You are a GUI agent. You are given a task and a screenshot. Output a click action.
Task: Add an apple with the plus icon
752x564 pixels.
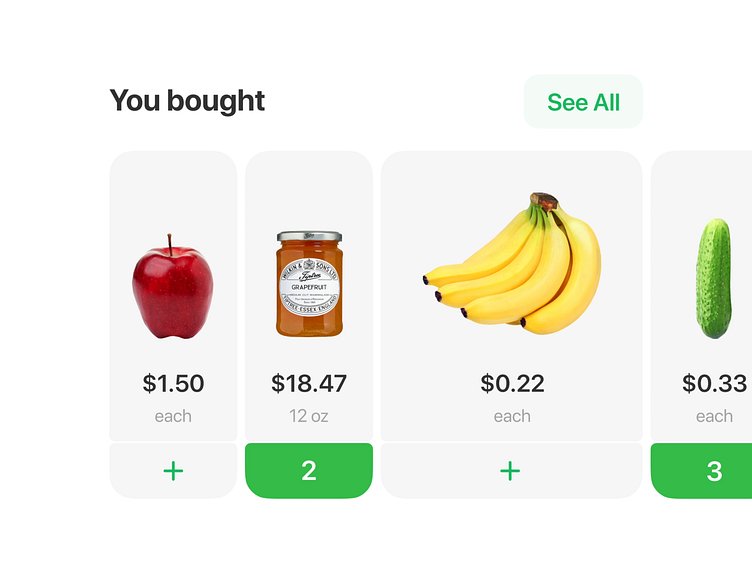(x=173, y=471)
